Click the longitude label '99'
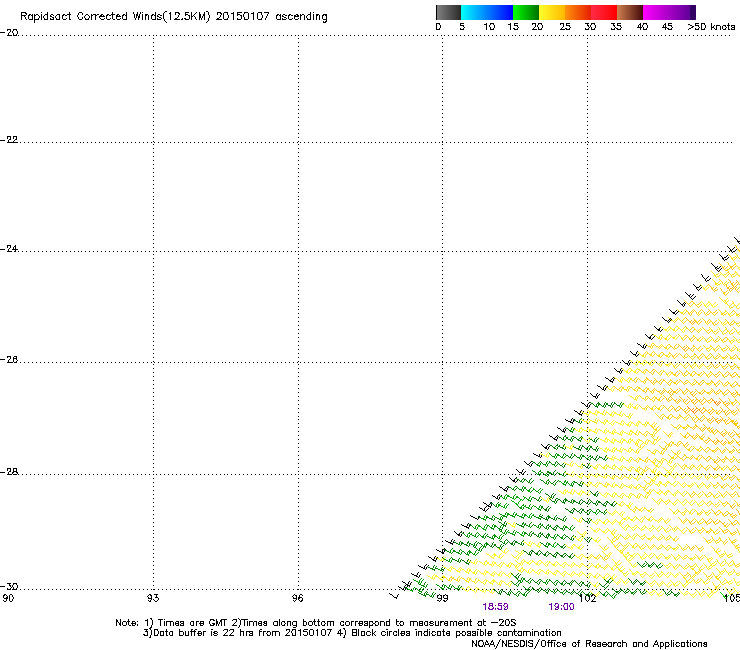 442,598
